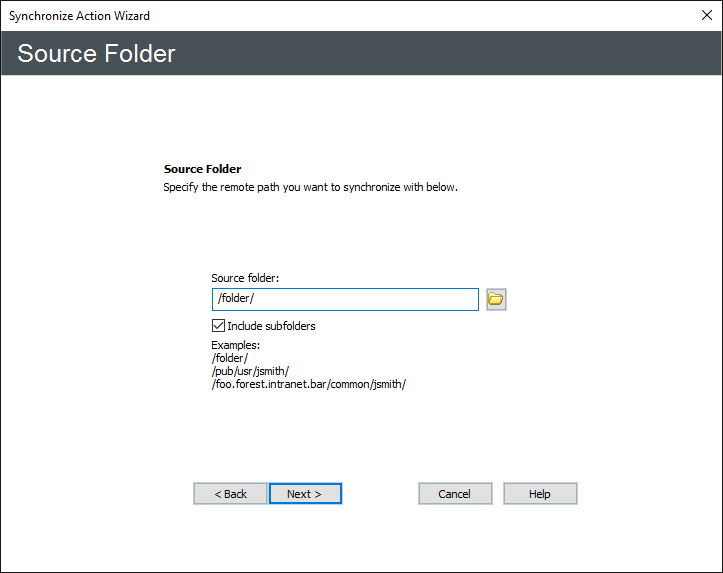Click the foo.forest.intranet.bar example path
Image resolution: width=723 pixels, height=573 pixels.
click(x=308, y=384)
